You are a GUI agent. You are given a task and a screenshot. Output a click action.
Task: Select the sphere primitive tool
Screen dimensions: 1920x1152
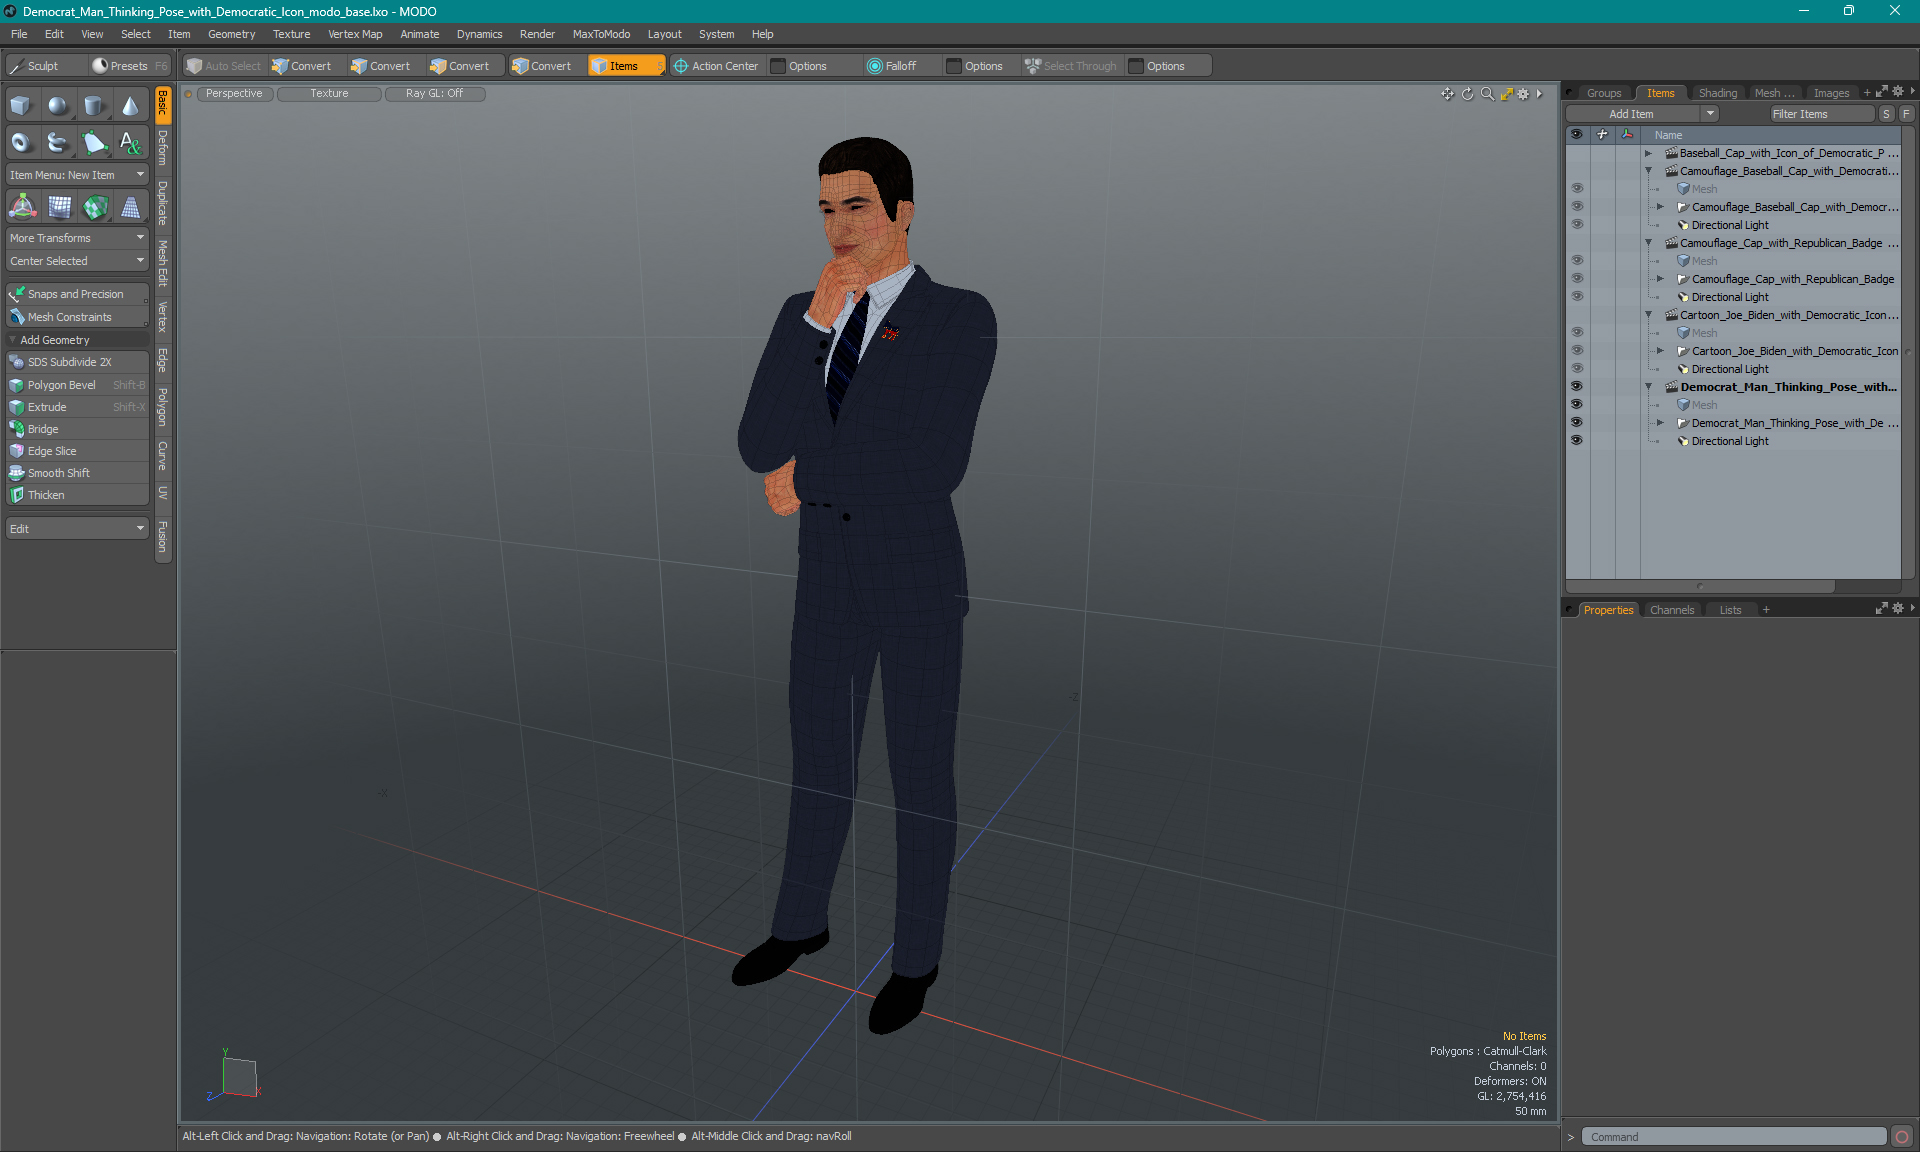tap(58, 106)
